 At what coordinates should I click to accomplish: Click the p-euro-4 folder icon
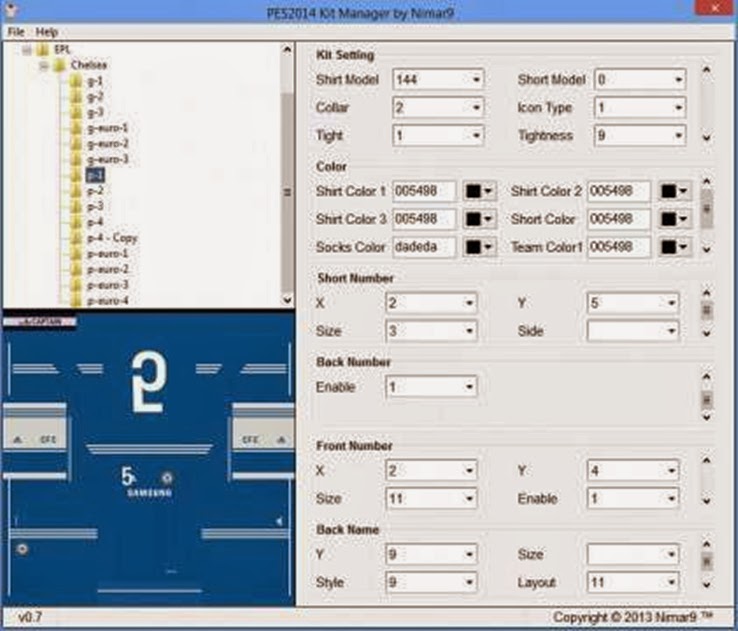point(76,300)
